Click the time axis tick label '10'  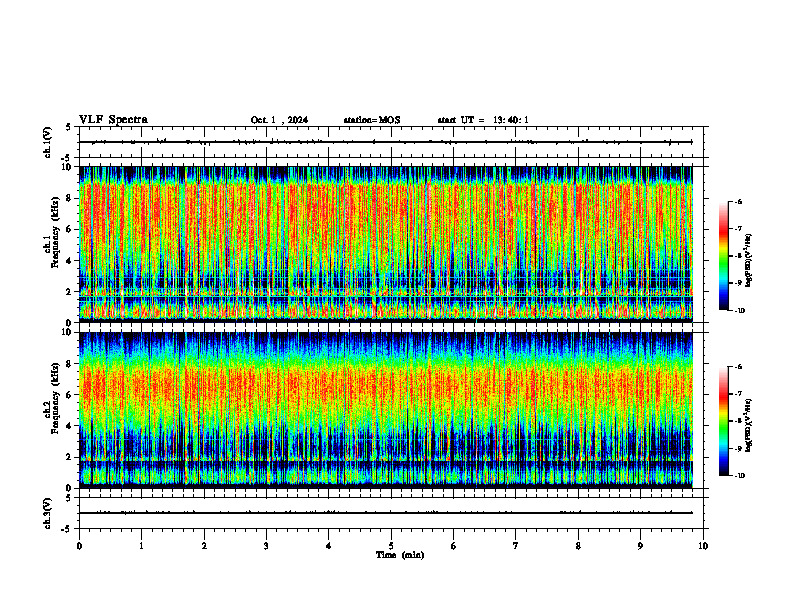click(703, 546)
